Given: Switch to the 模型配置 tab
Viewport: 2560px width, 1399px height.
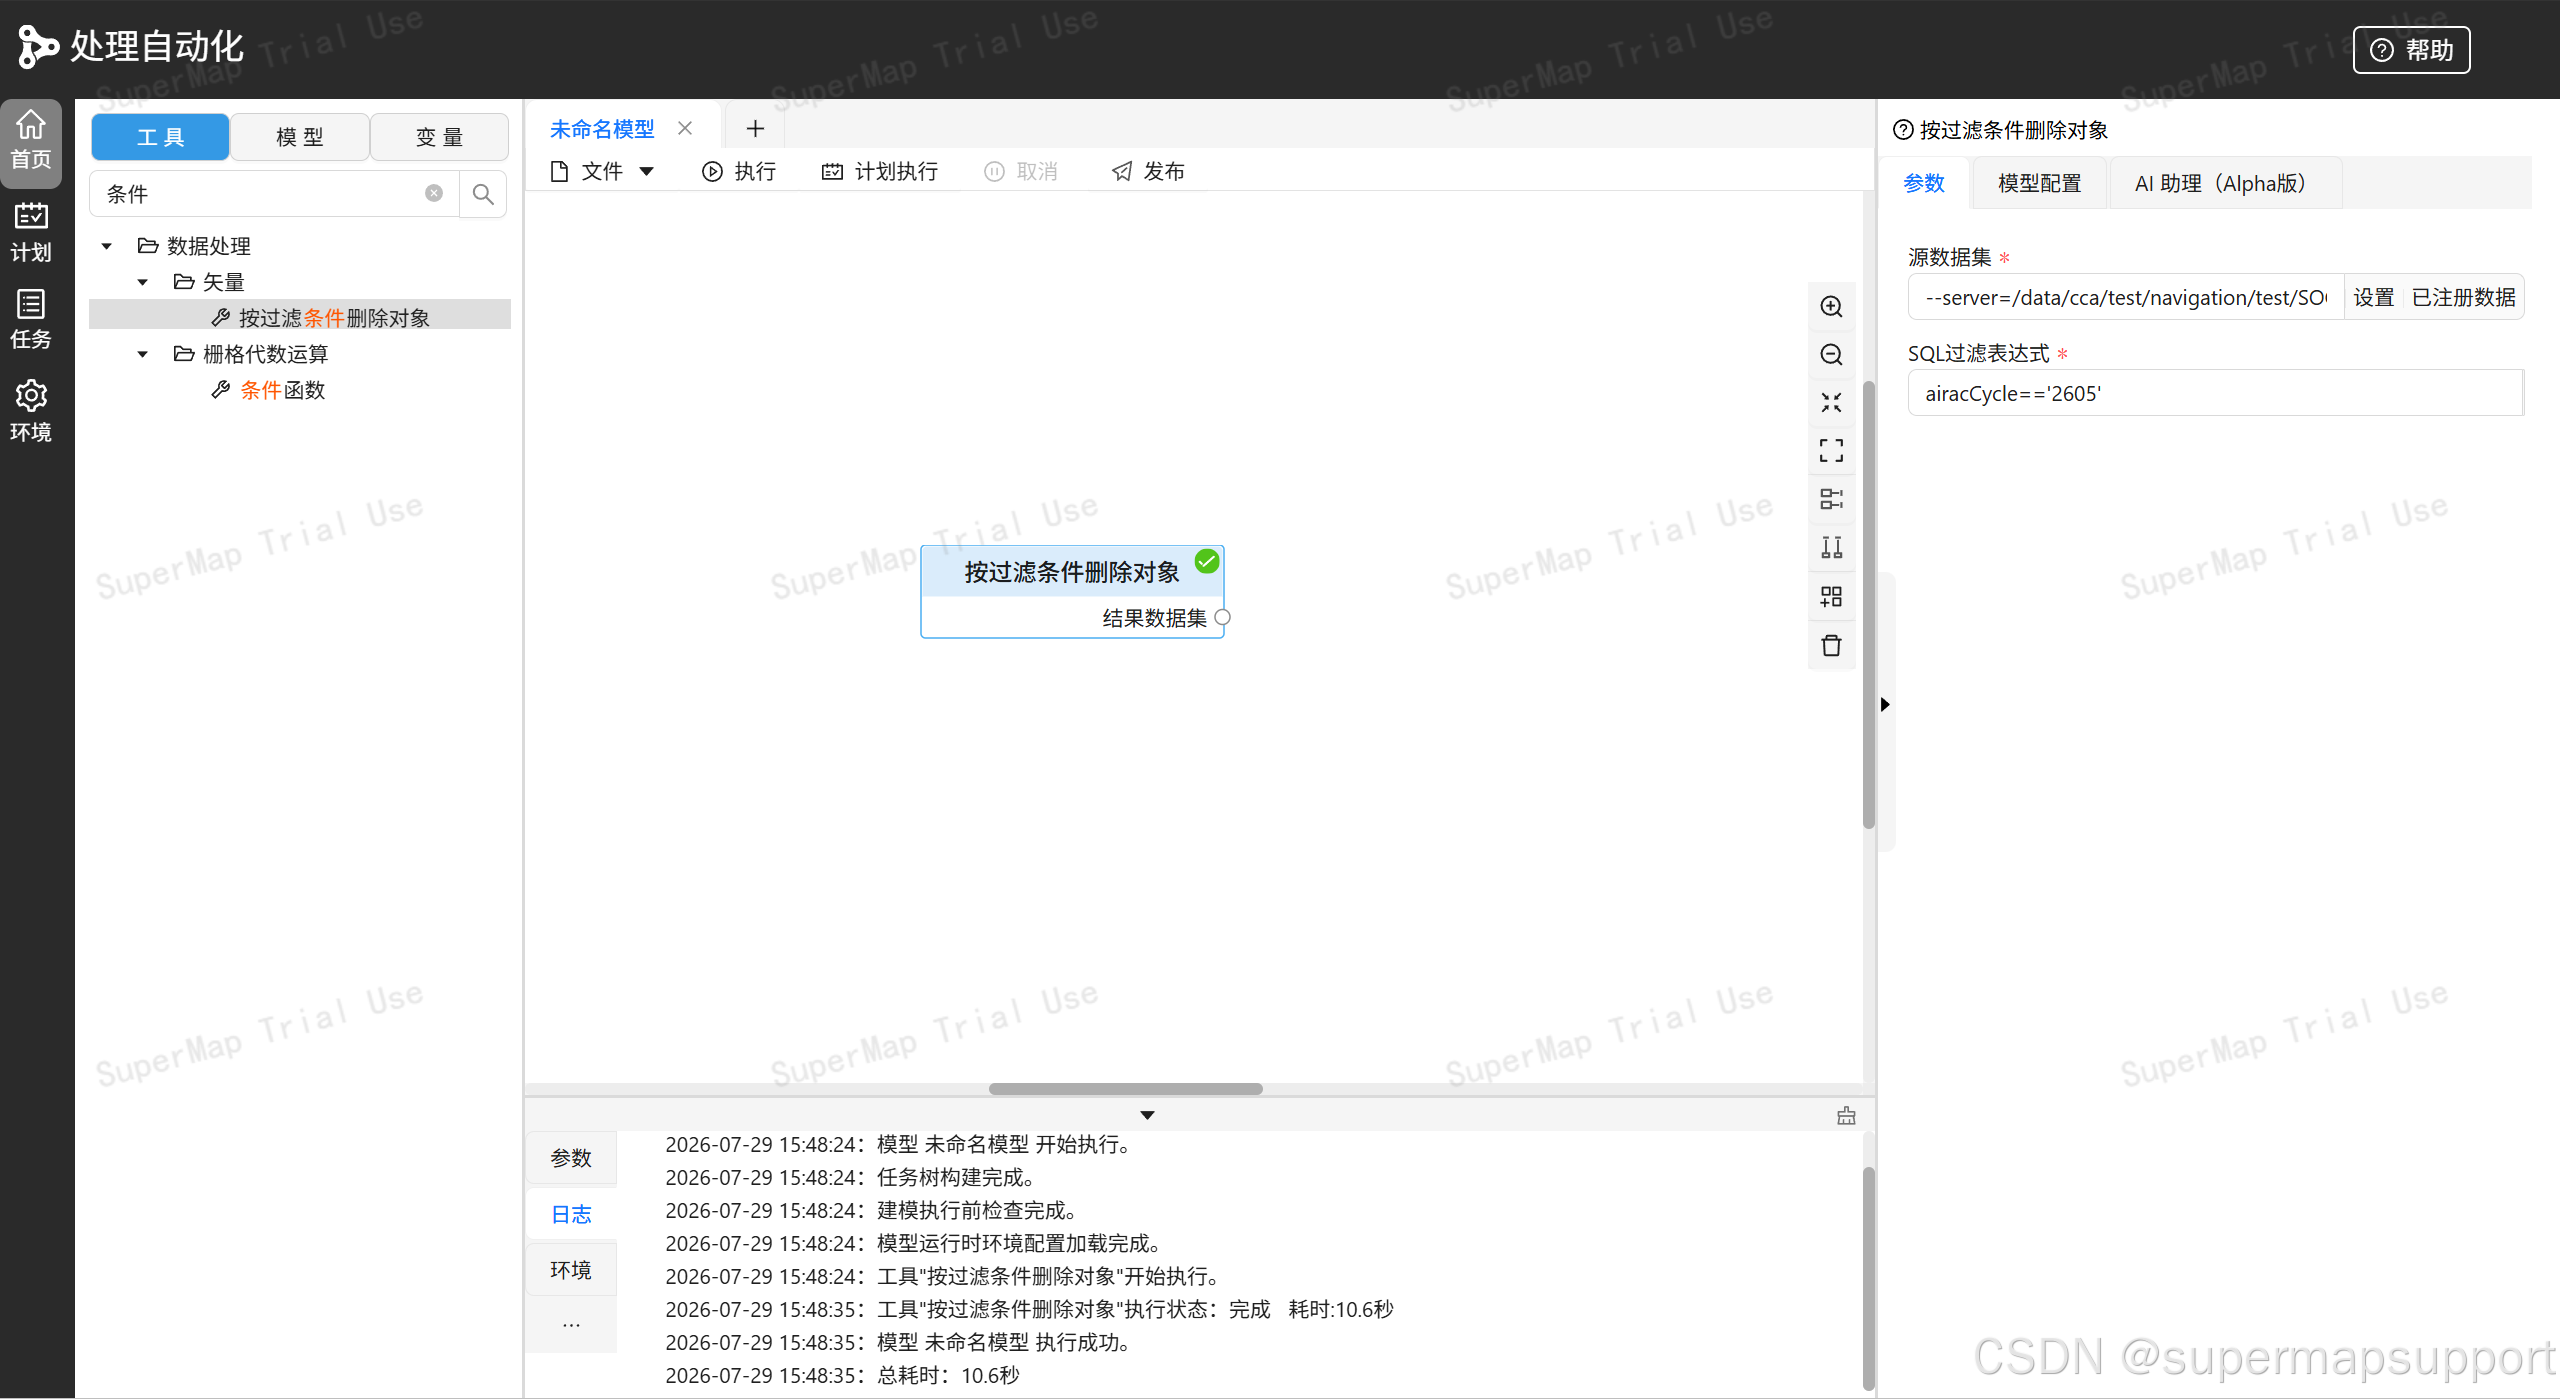Looking at the screenshot, I should [x=2039, y=183].
